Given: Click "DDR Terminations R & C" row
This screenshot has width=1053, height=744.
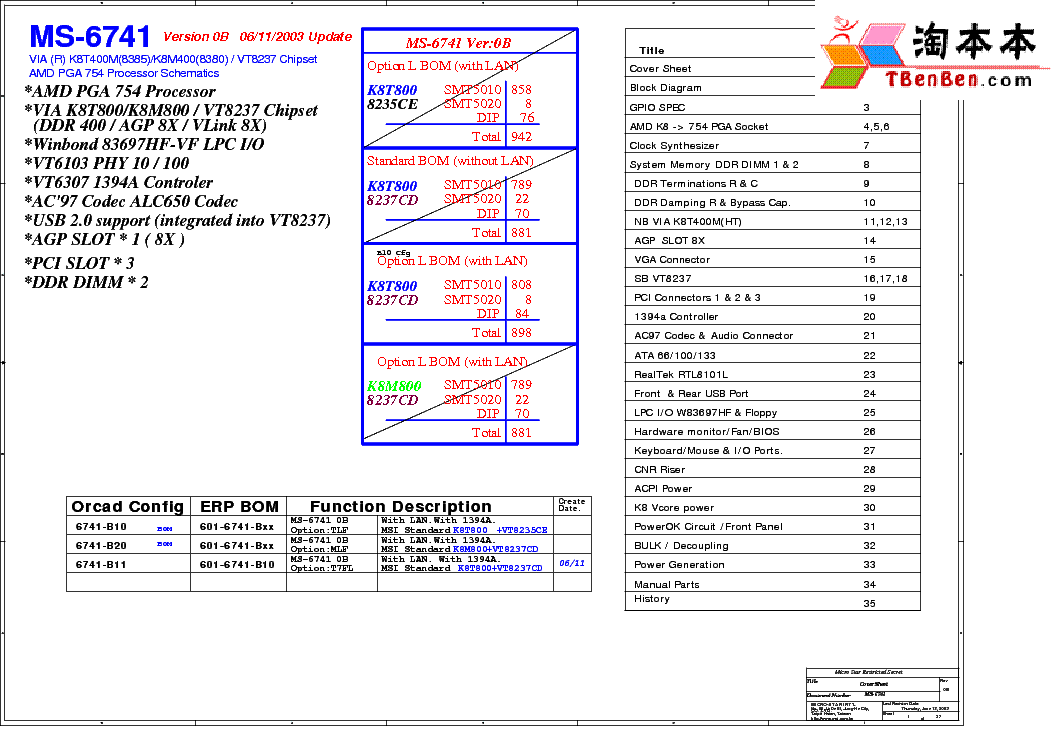Looking at the screenshot, I should click(772, 183).
